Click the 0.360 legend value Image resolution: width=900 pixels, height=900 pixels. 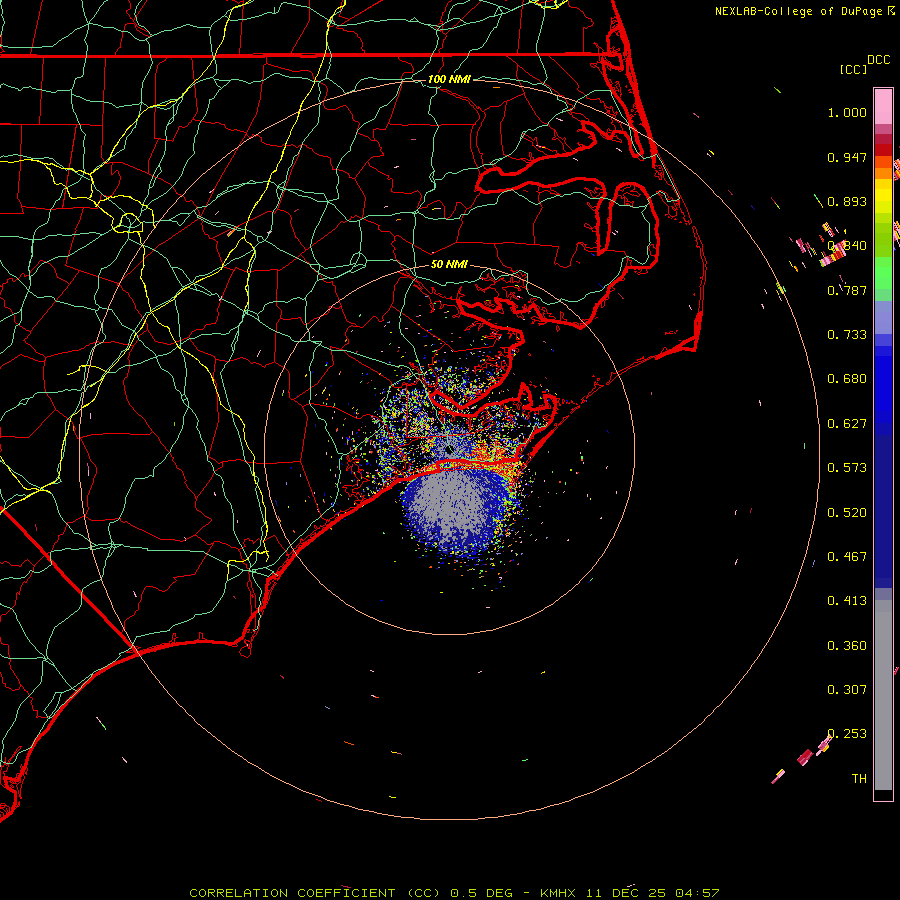click(x=847, y=646)
